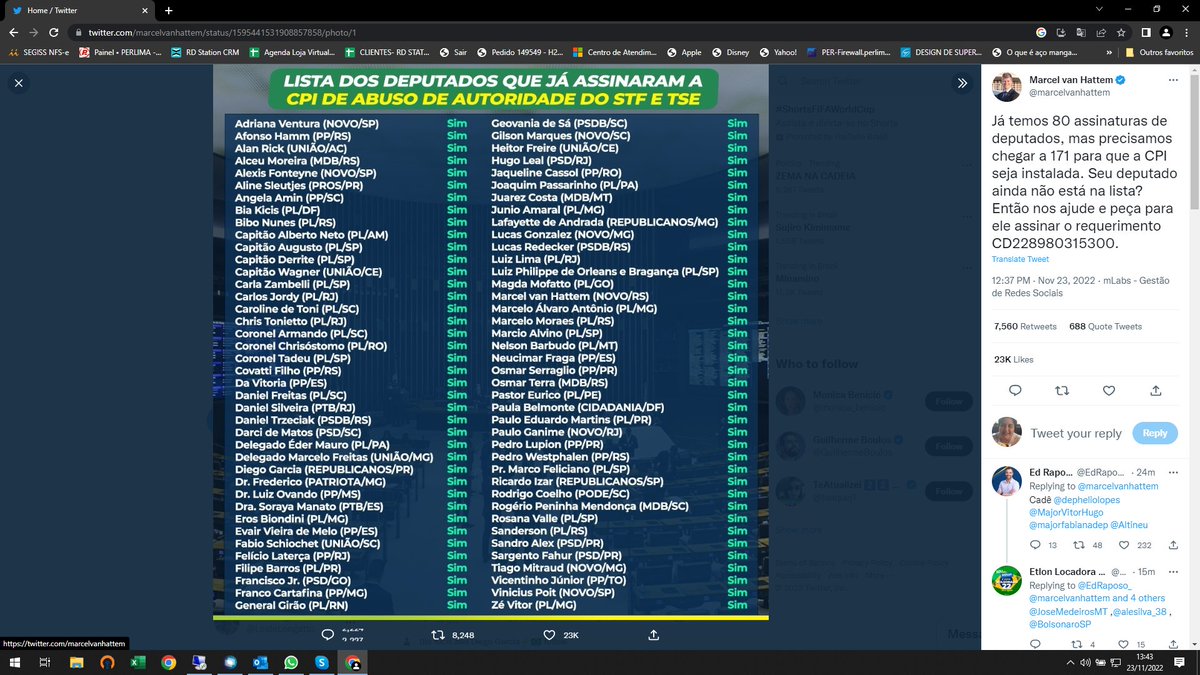
Task: Show hidden system tray icons
Action: pos(1069,662)
